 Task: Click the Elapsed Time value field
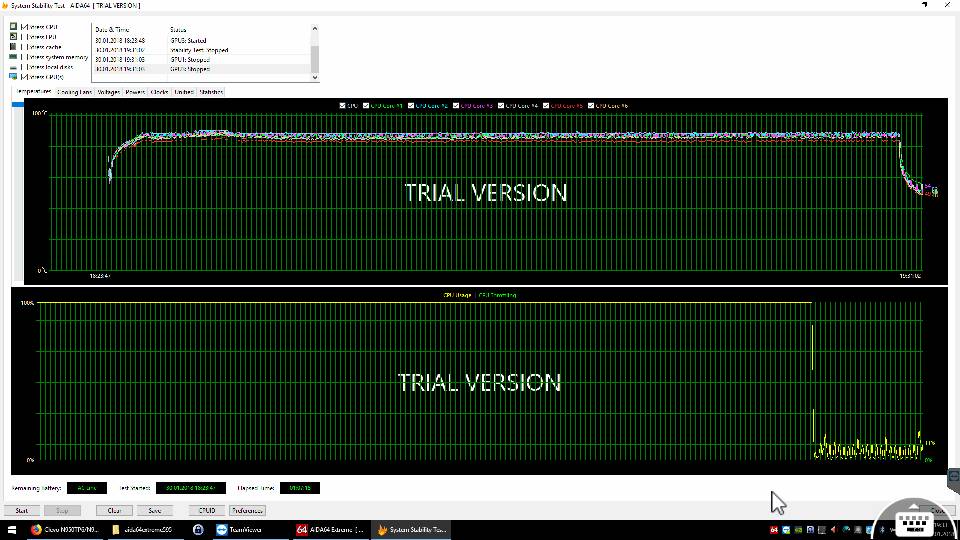point(299,488)
